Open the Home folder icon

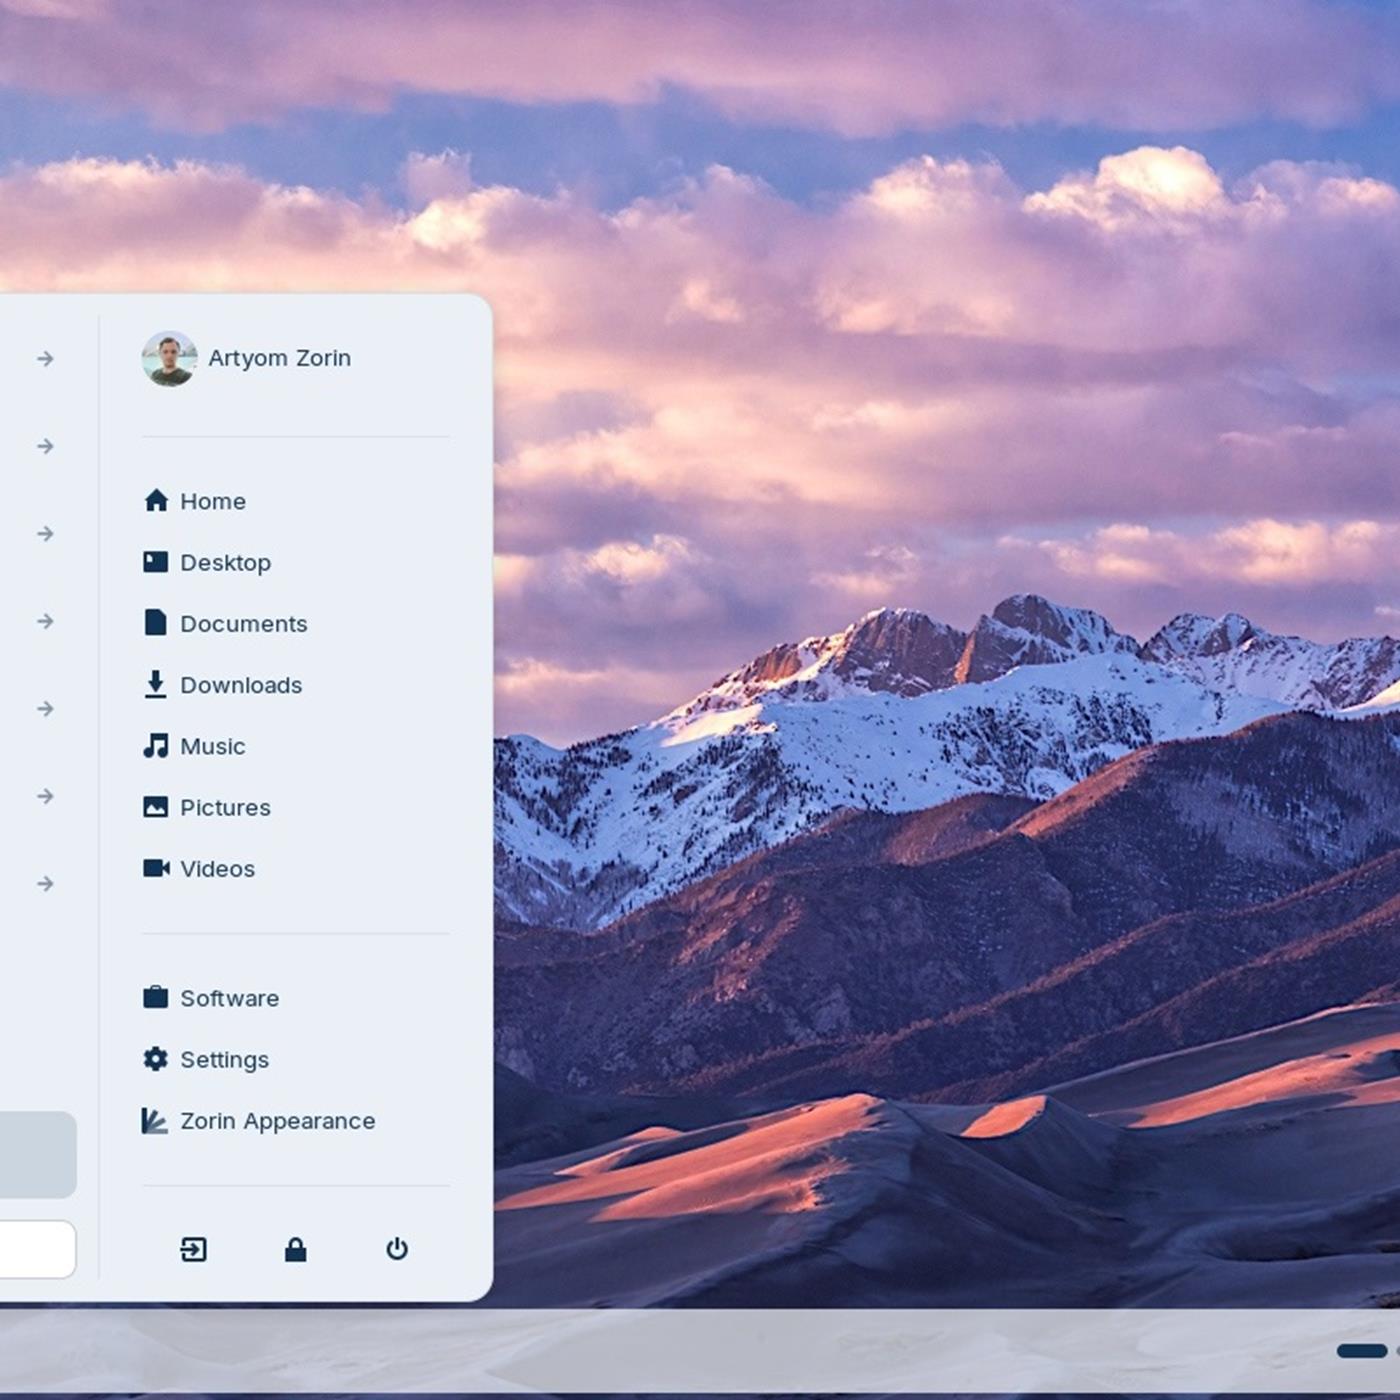[157, 501]
